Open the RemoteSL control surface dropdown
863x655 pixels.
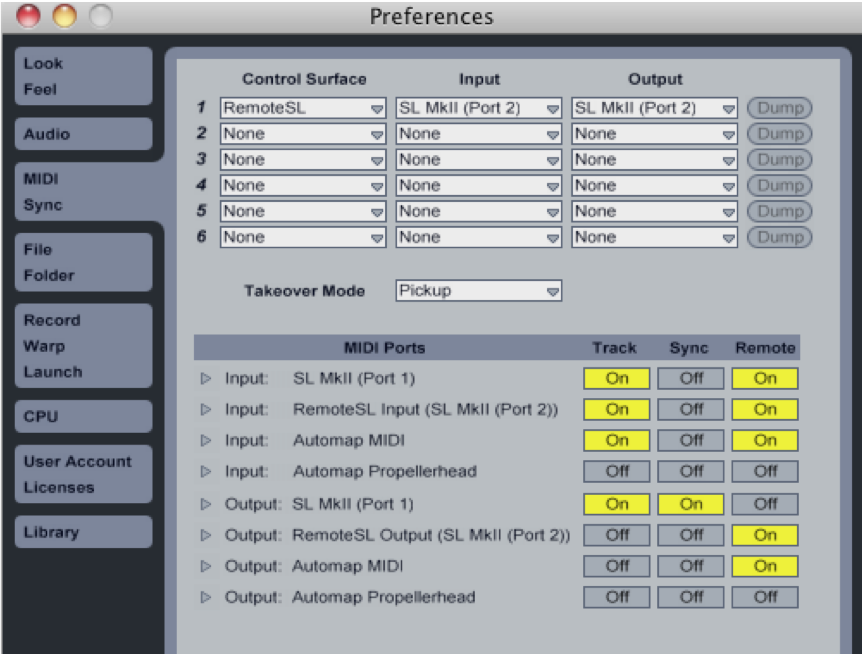[x=303, y=108]
